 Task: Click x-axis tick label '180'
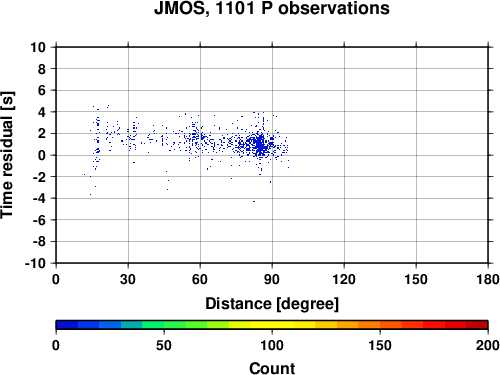click(x=488, y=279)
